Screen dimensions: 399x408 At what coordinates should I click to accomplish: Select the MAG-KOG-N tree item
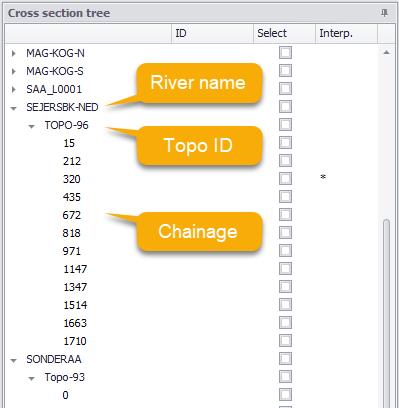pos(55,53)
